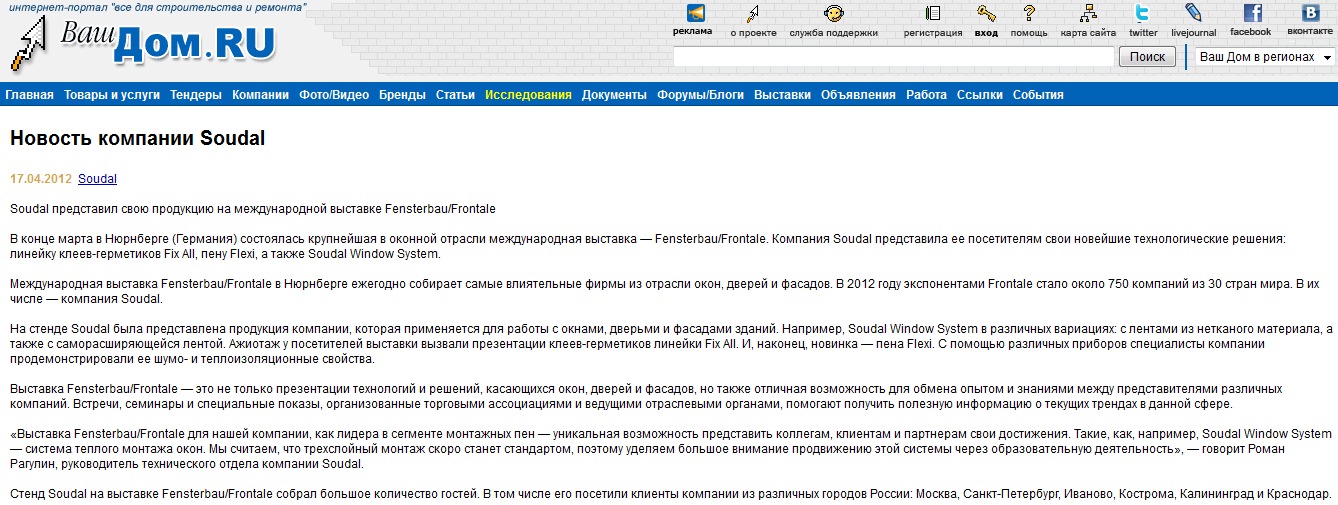Click the Facebook icon

(x=1252, y=13)
